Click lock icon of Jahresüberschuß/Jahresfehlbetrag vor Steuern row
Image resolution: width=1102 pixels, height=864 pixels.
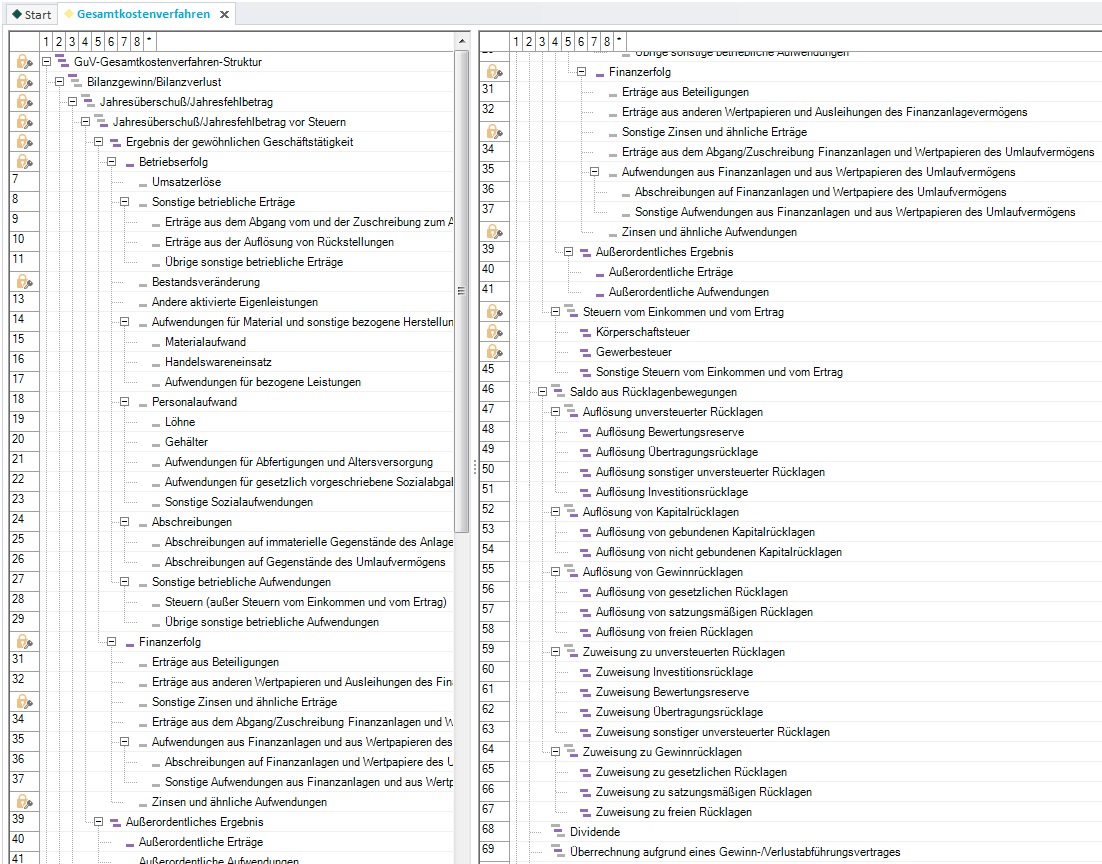(x=25, y=122)
